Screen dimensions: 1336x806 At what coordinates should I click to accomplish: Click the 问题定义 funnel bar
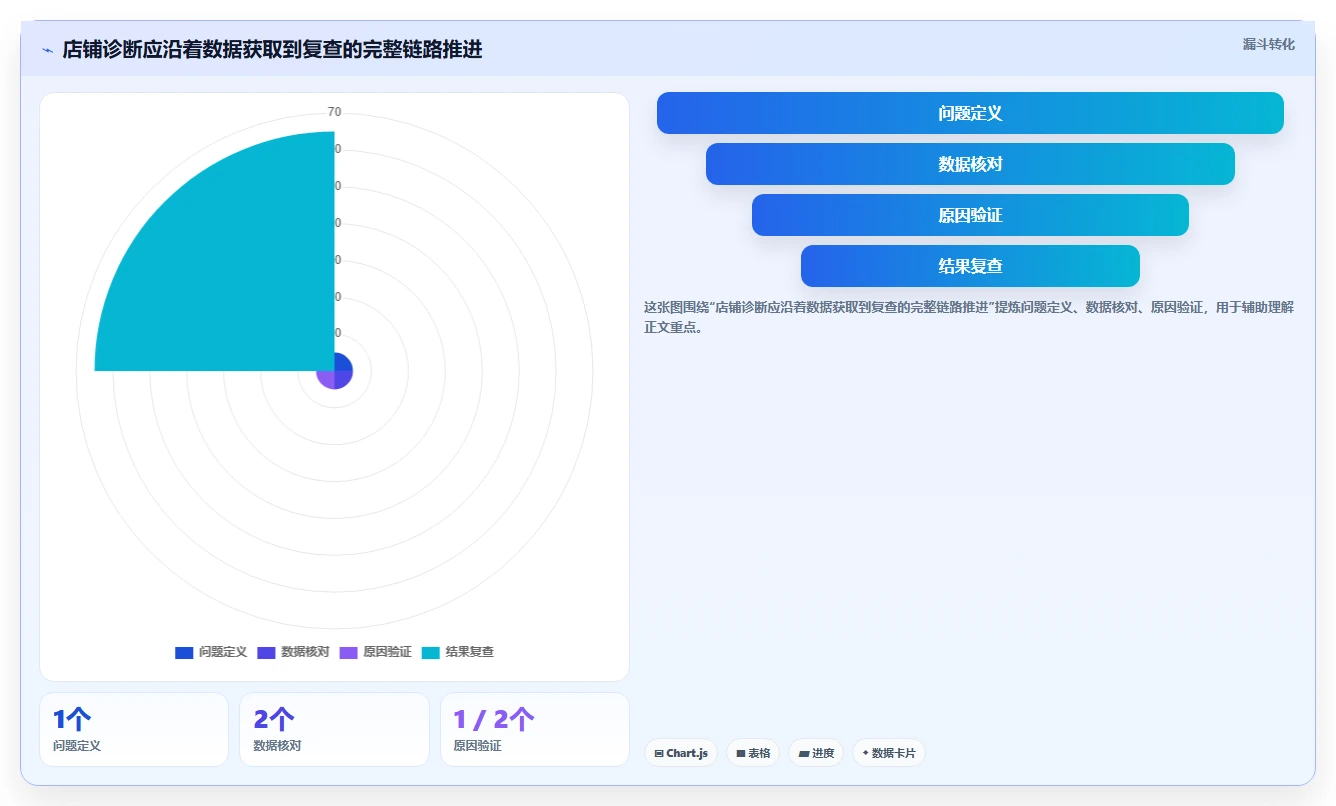(x=970, y=113)
